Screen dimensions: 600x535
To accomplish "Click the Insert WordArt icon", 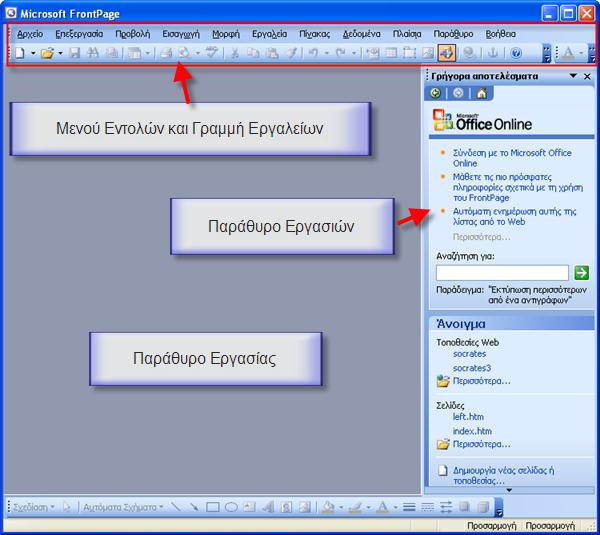I will point(268,507).
